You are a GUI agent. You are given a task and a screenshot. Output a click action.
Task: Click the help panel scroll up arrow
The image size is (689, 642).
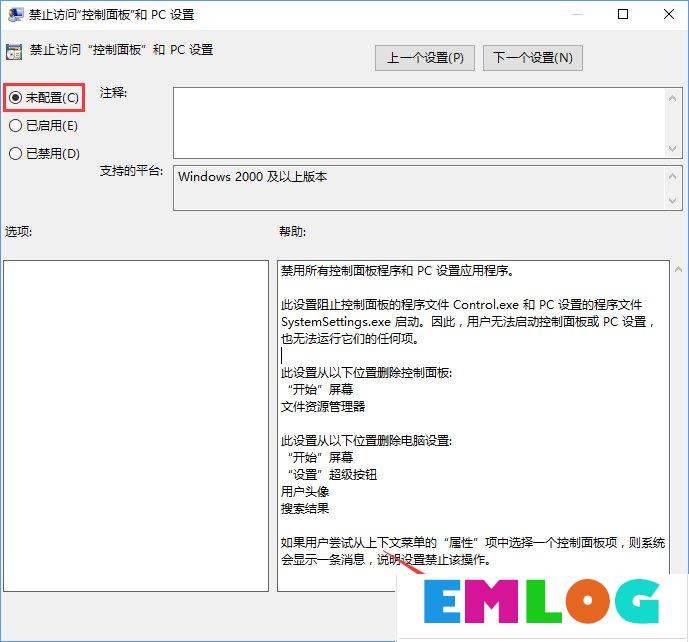(678, 269)
